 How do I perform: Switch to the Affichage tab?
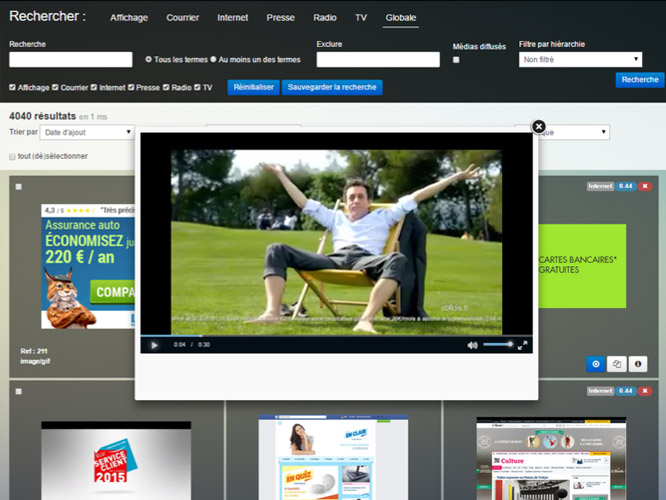pyautogui.click(x=129, y=18)
